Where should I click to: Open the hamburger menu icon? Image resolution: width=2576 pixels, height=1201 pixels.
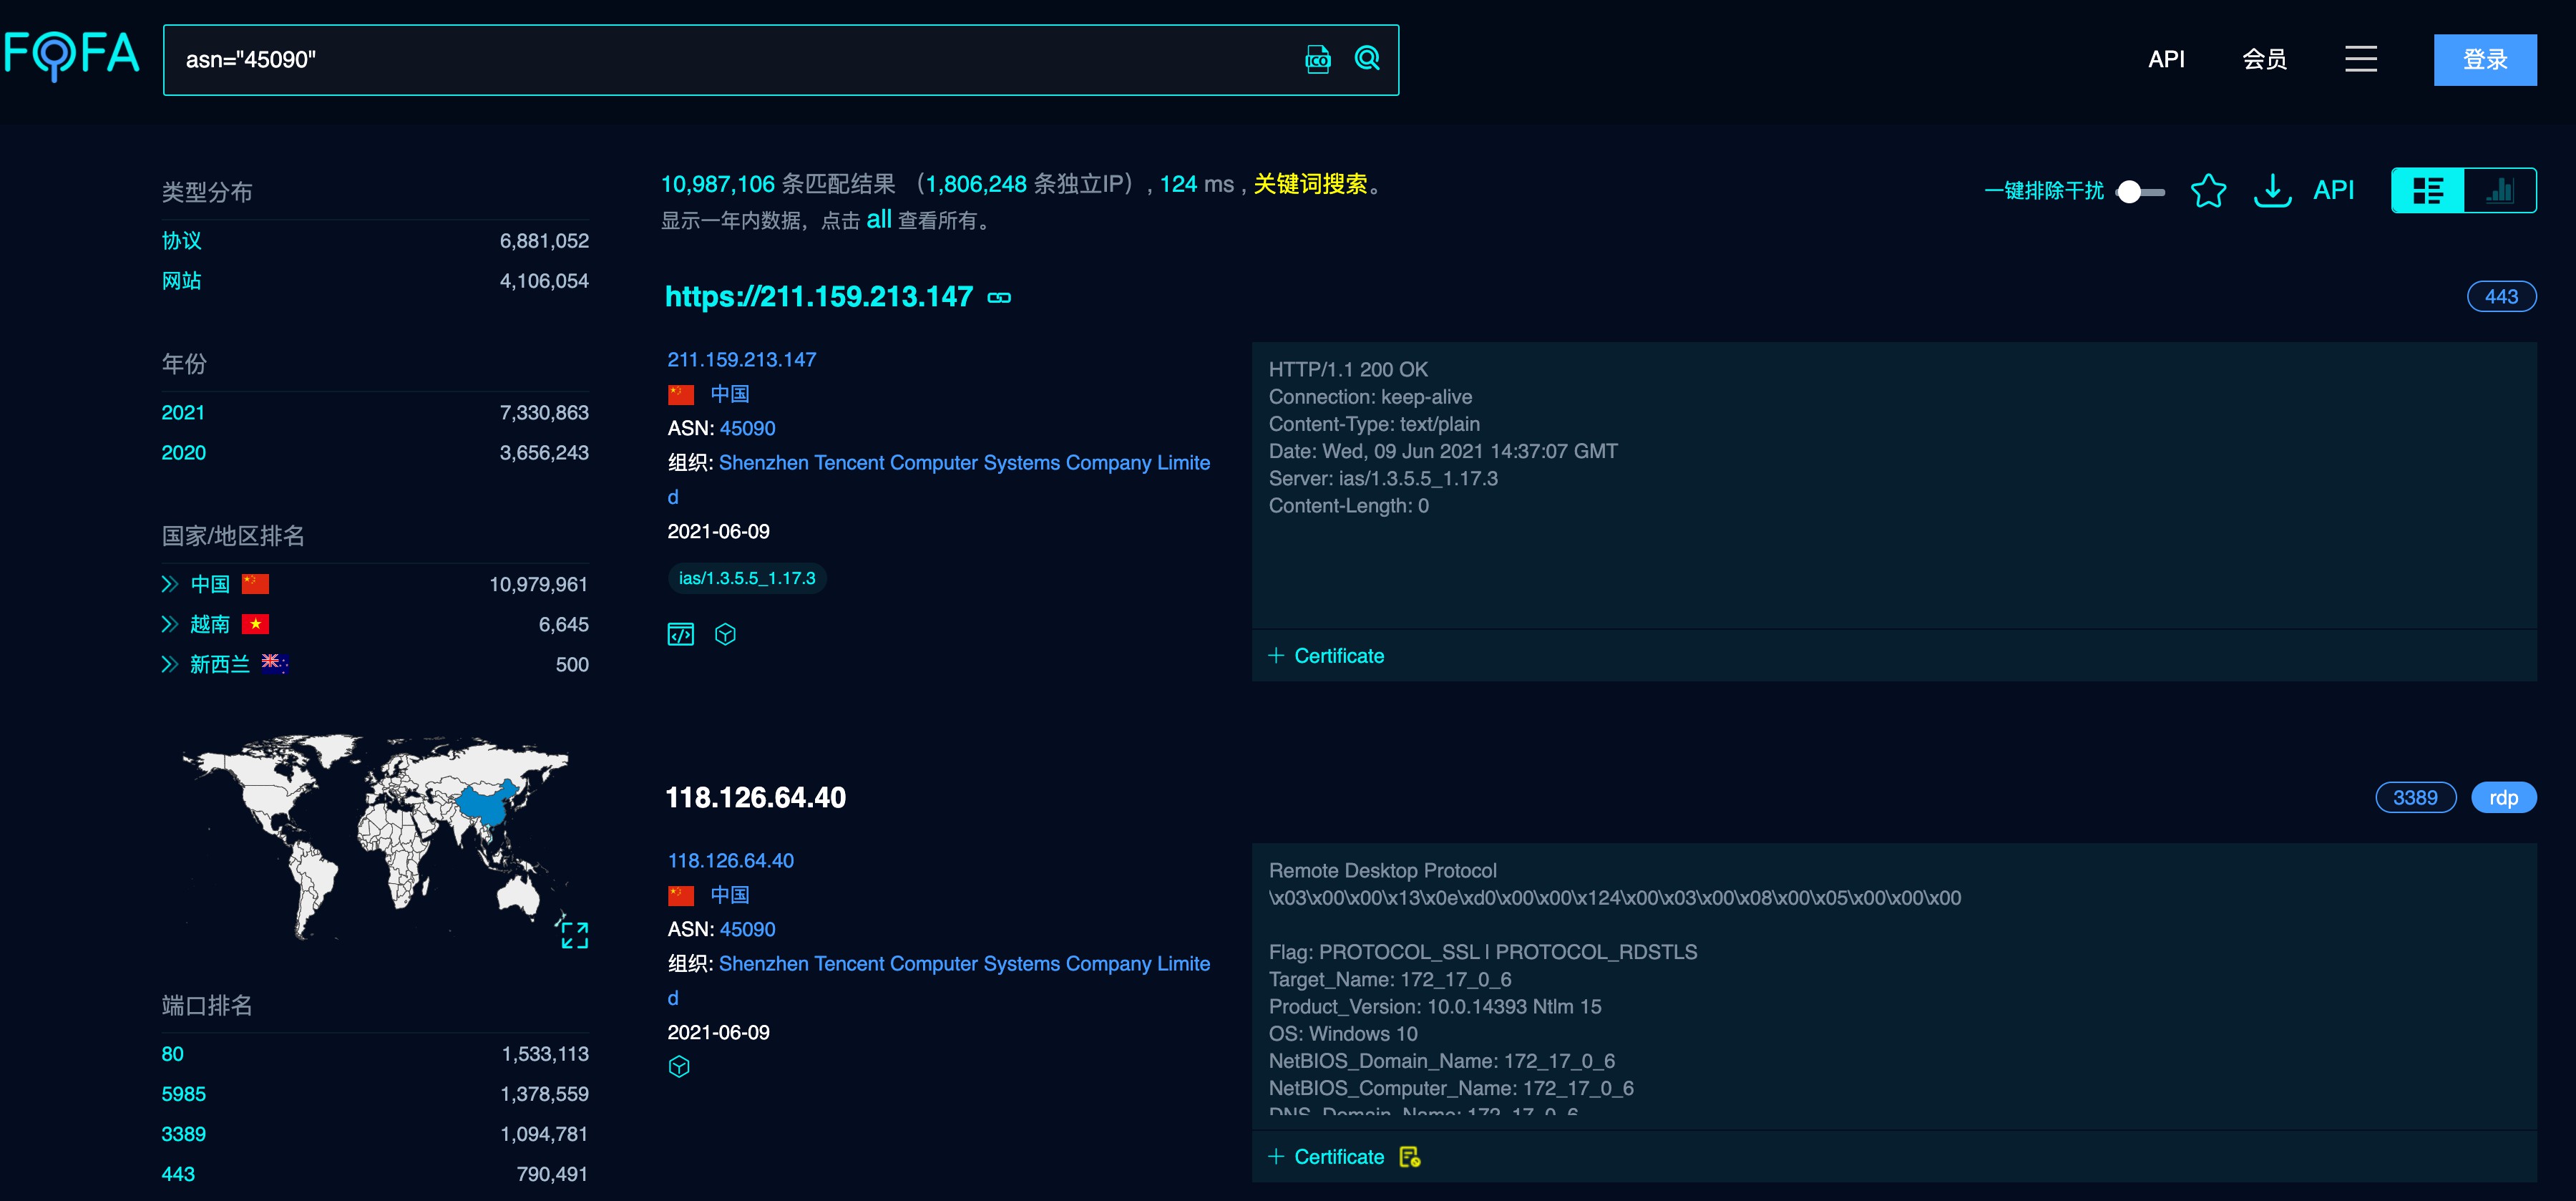(x=2360, y=59)
